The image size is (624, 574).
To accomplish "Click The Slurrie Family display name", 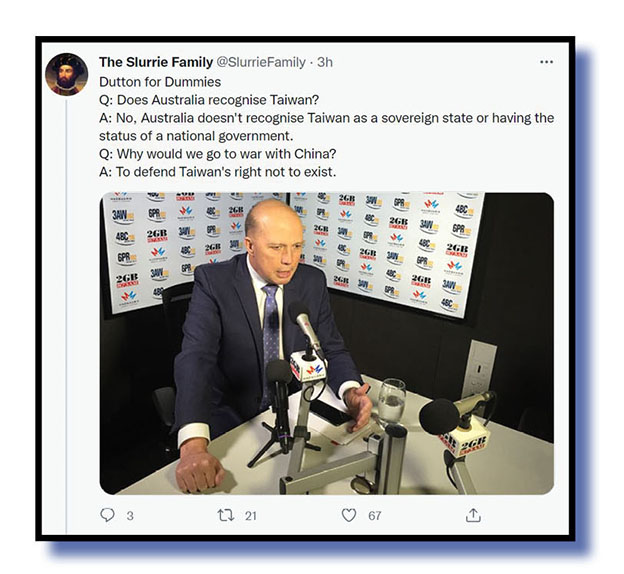I will point(156,62).
